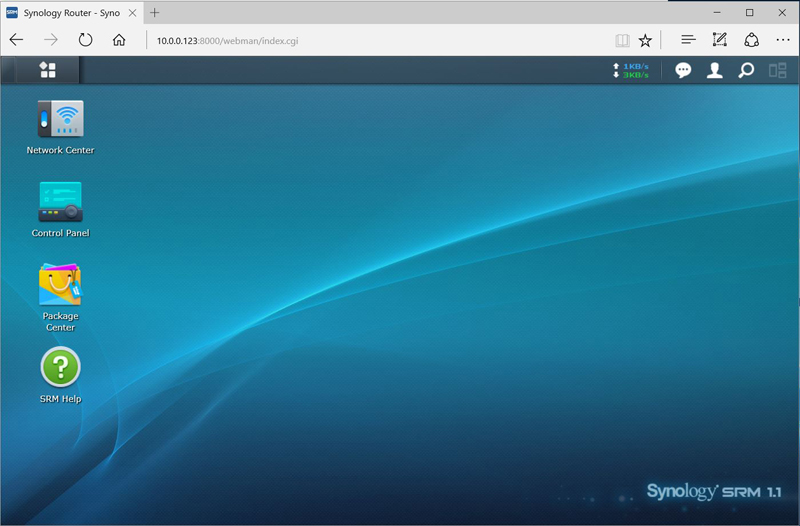Click the Network Center label text
Image resolution: width=800 pixels, height=526 pixels.
click(x=60, y=150)
